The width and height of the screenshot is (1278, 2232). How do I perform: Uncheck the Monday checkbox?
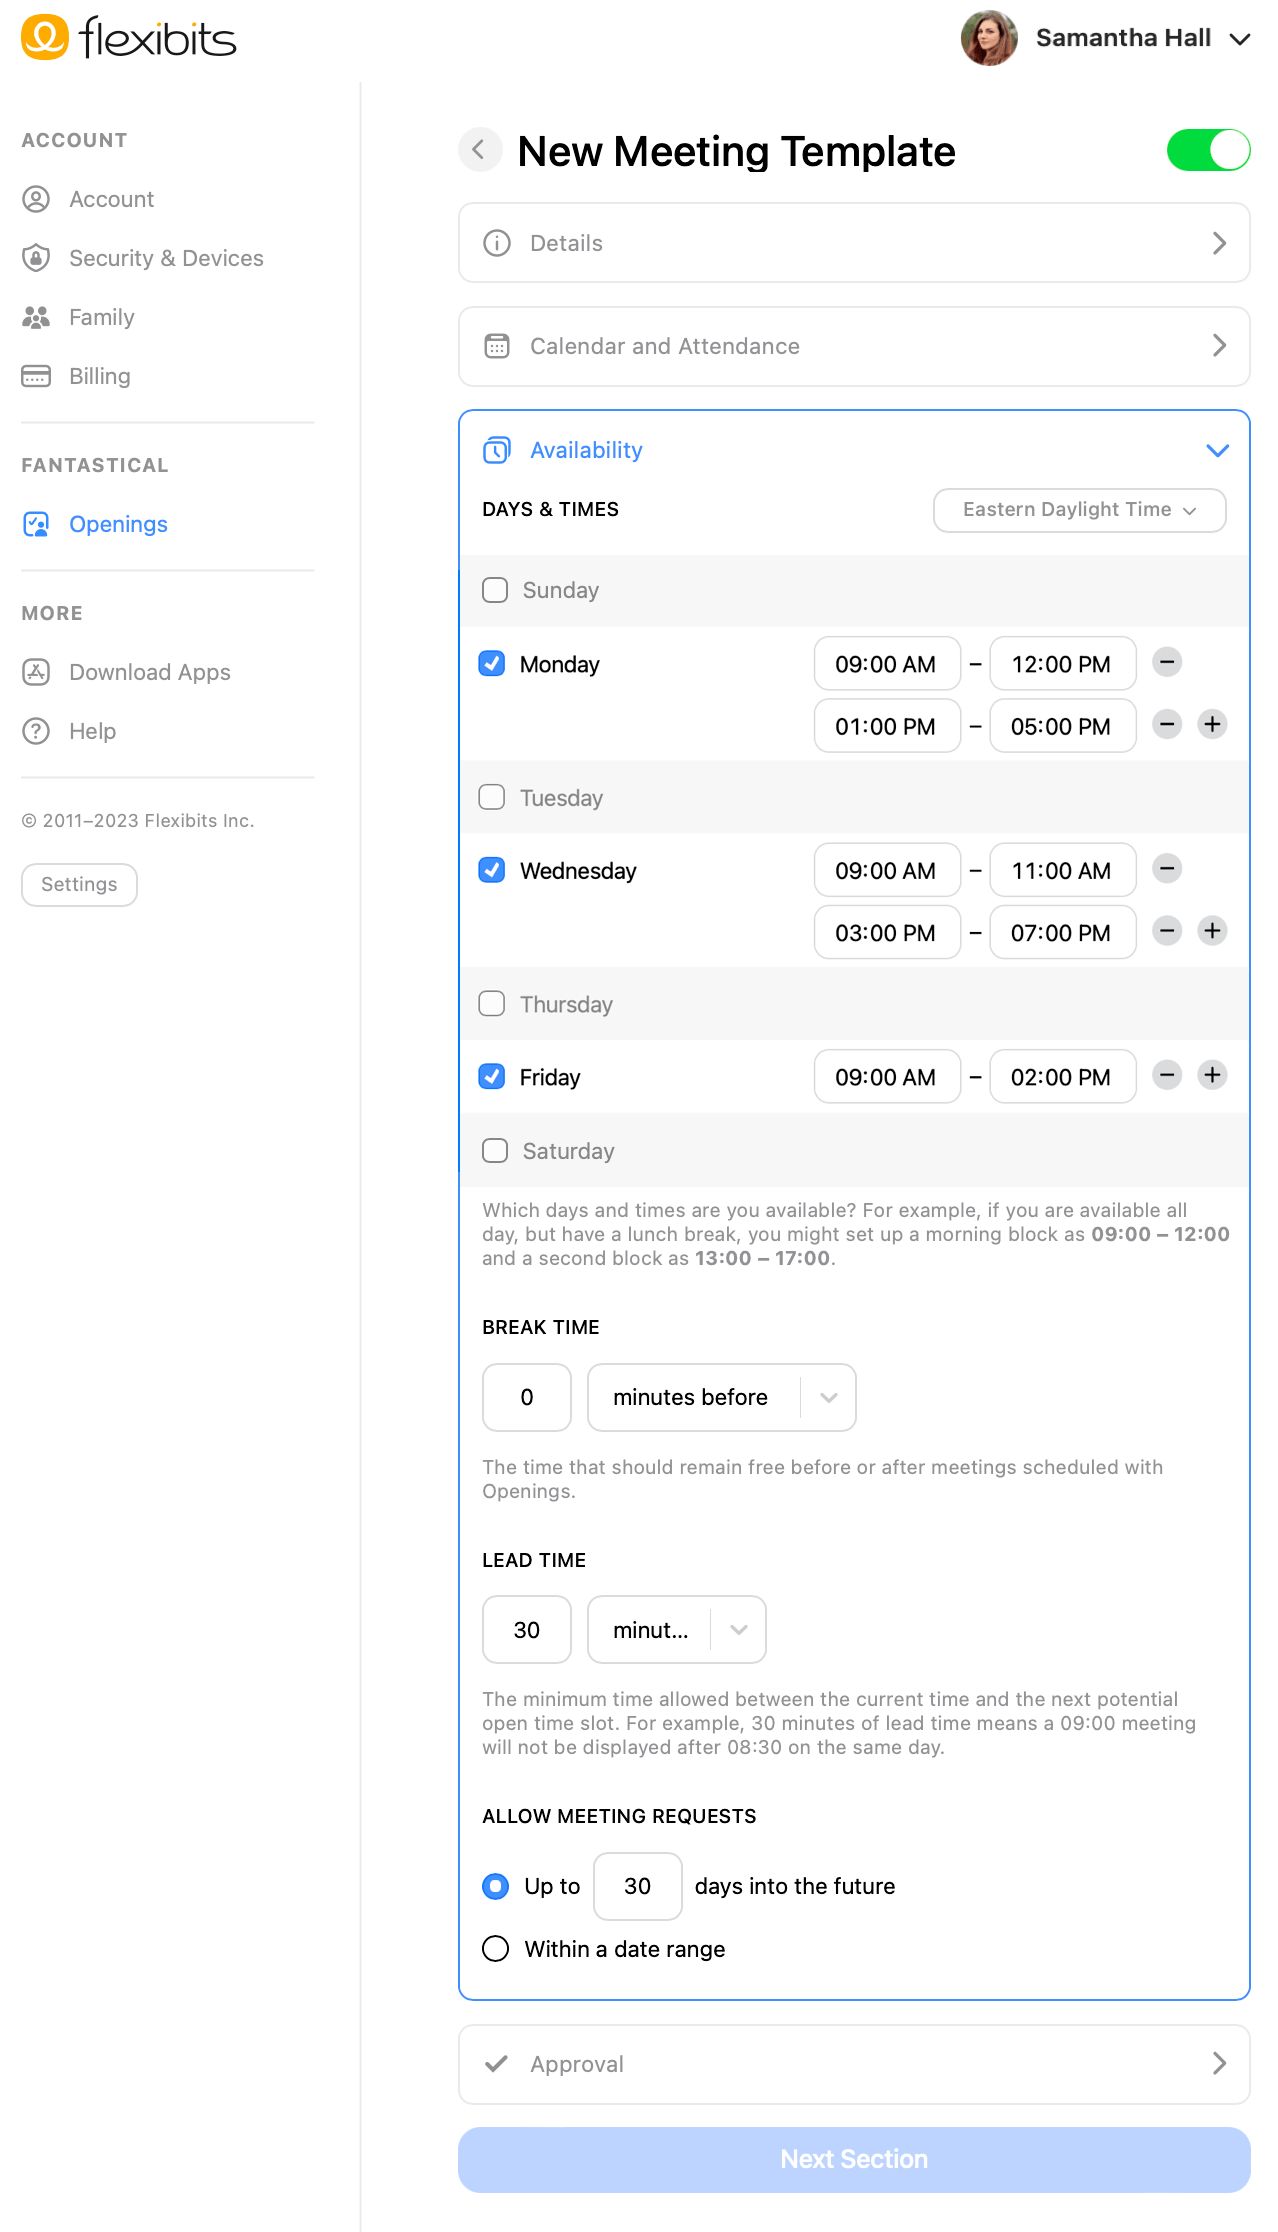[x=492, y=664]
